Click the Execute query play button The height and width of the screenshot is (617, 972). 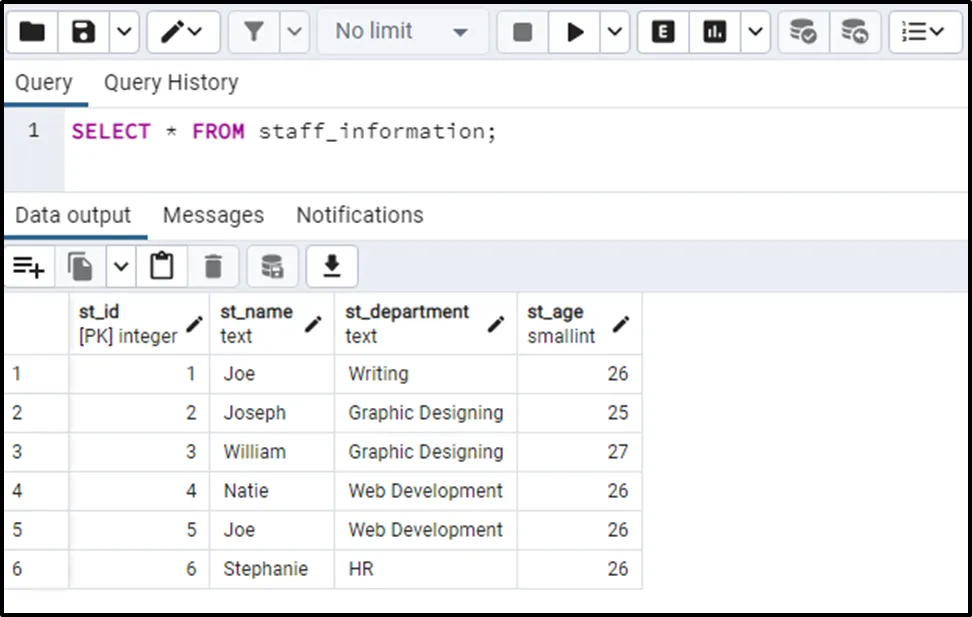[575, 32]
